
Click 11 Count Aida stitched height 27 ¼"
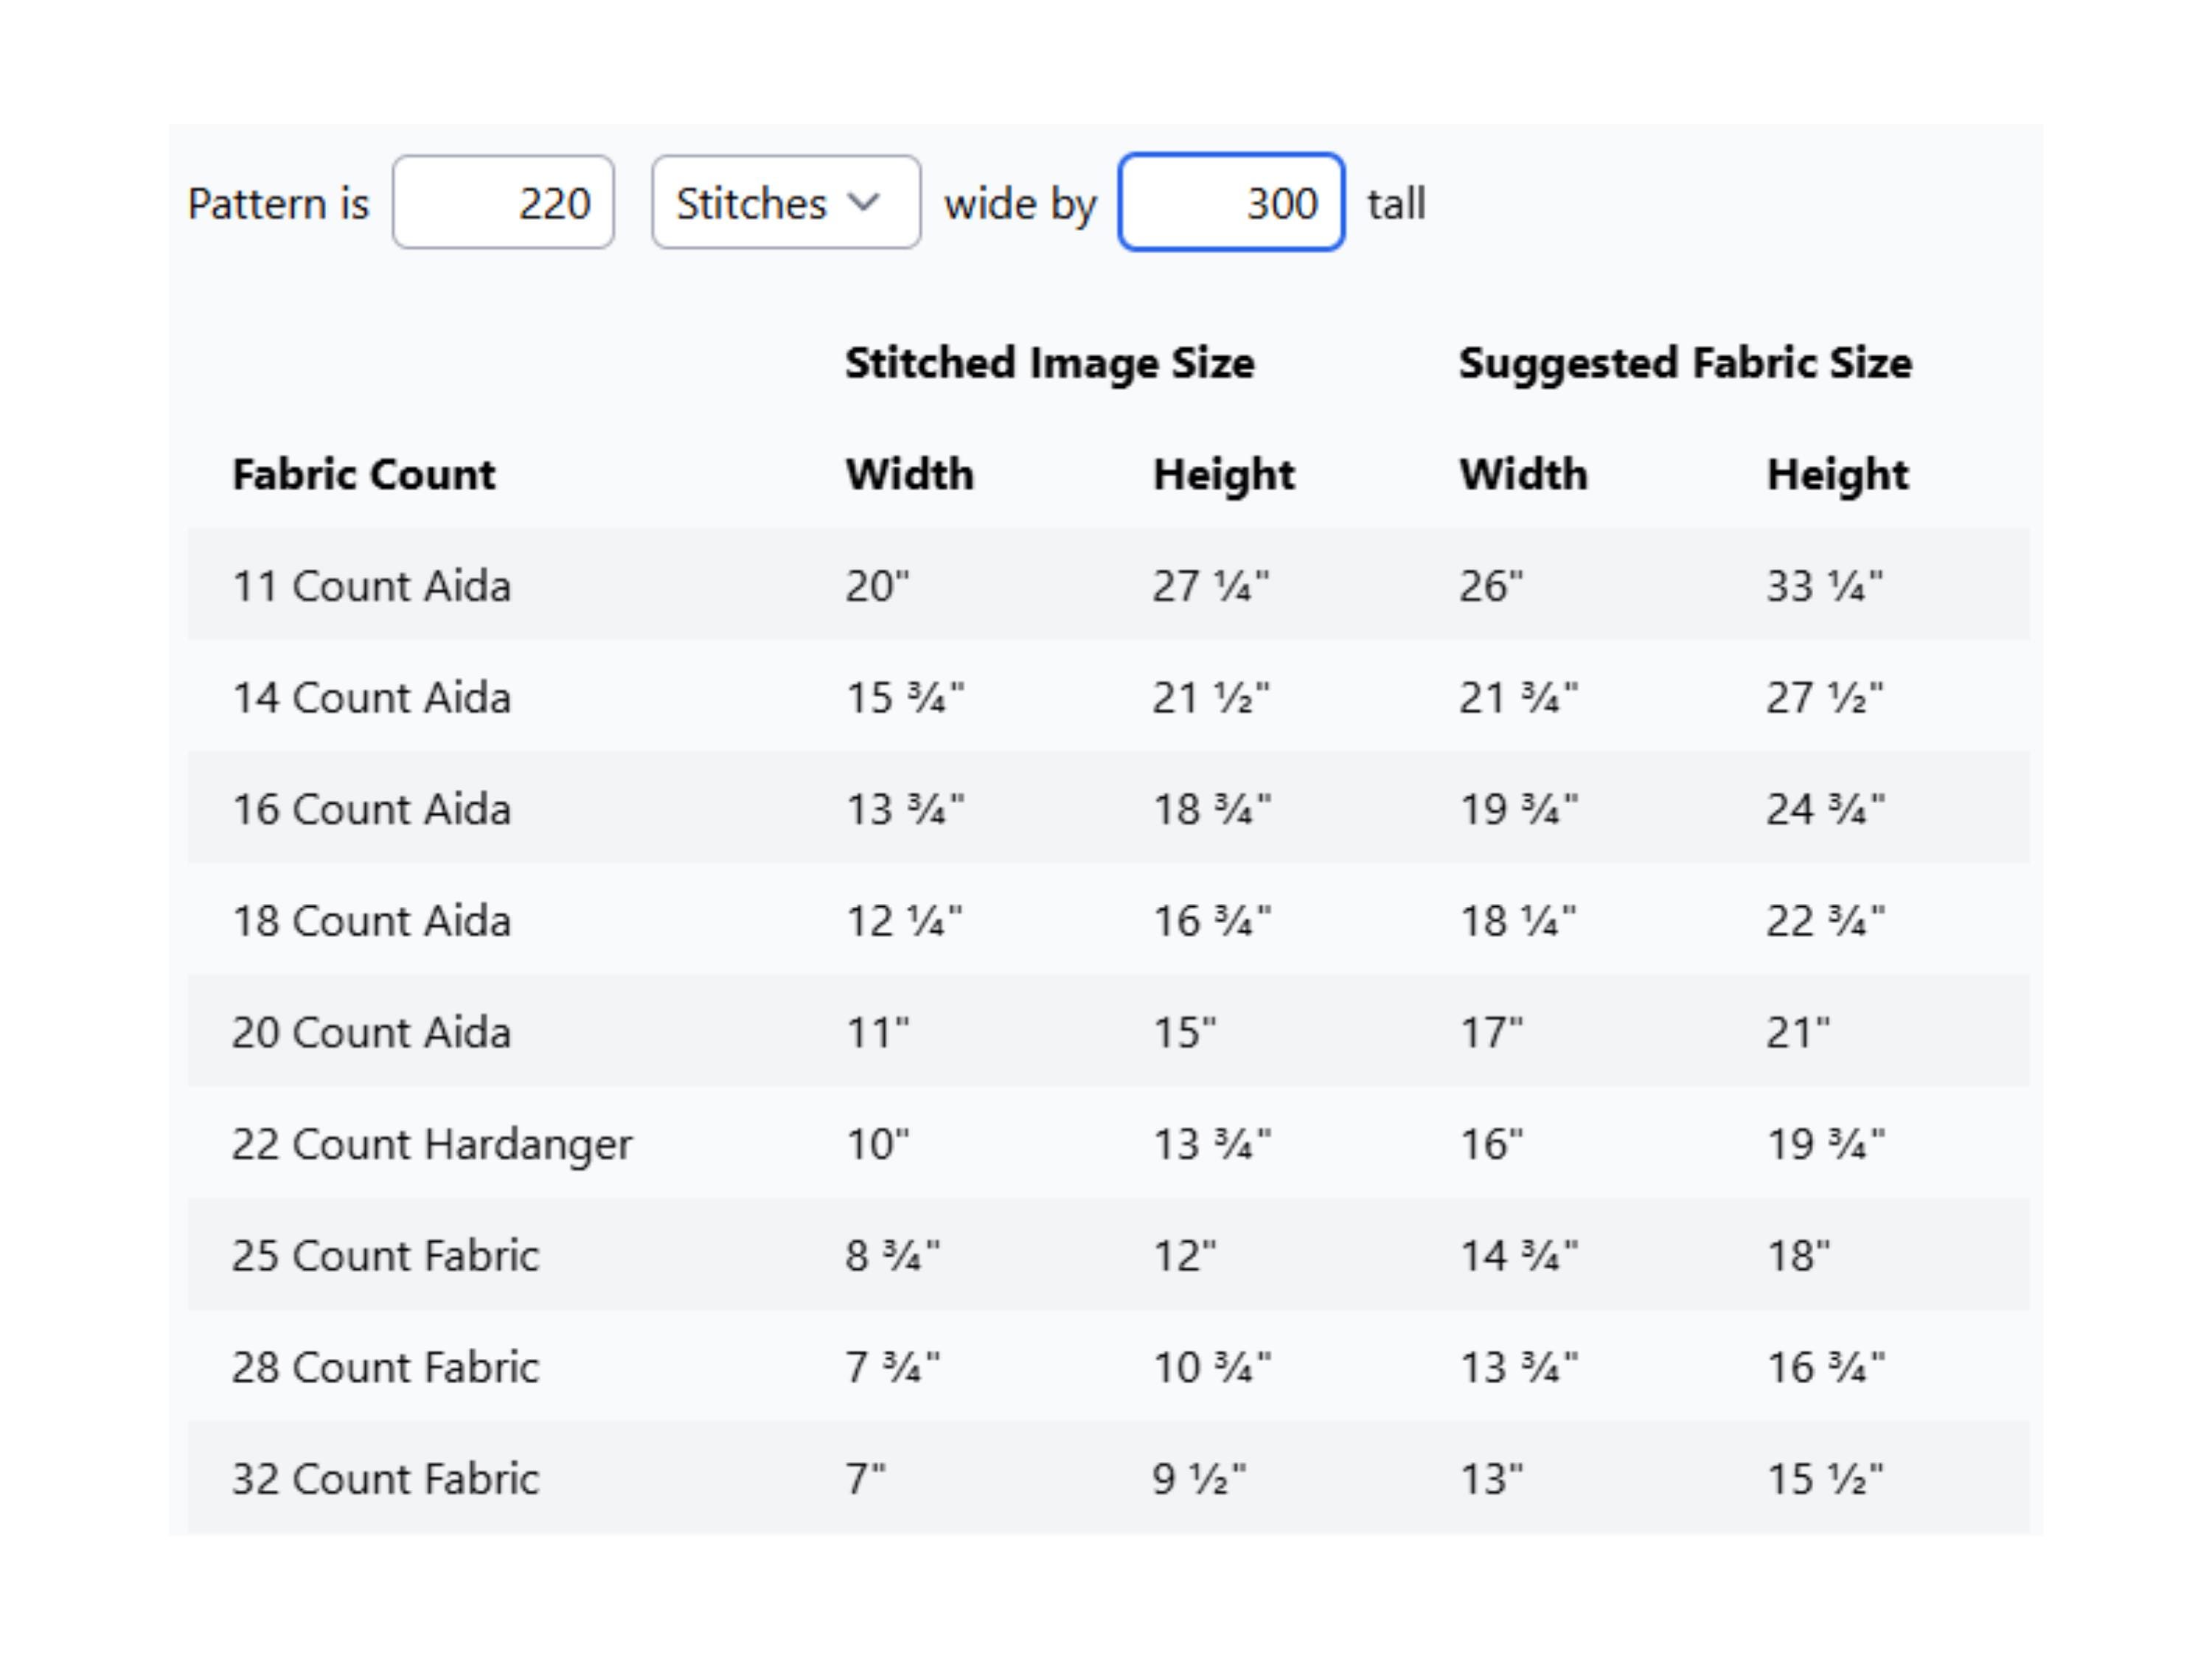point(1210,586)
